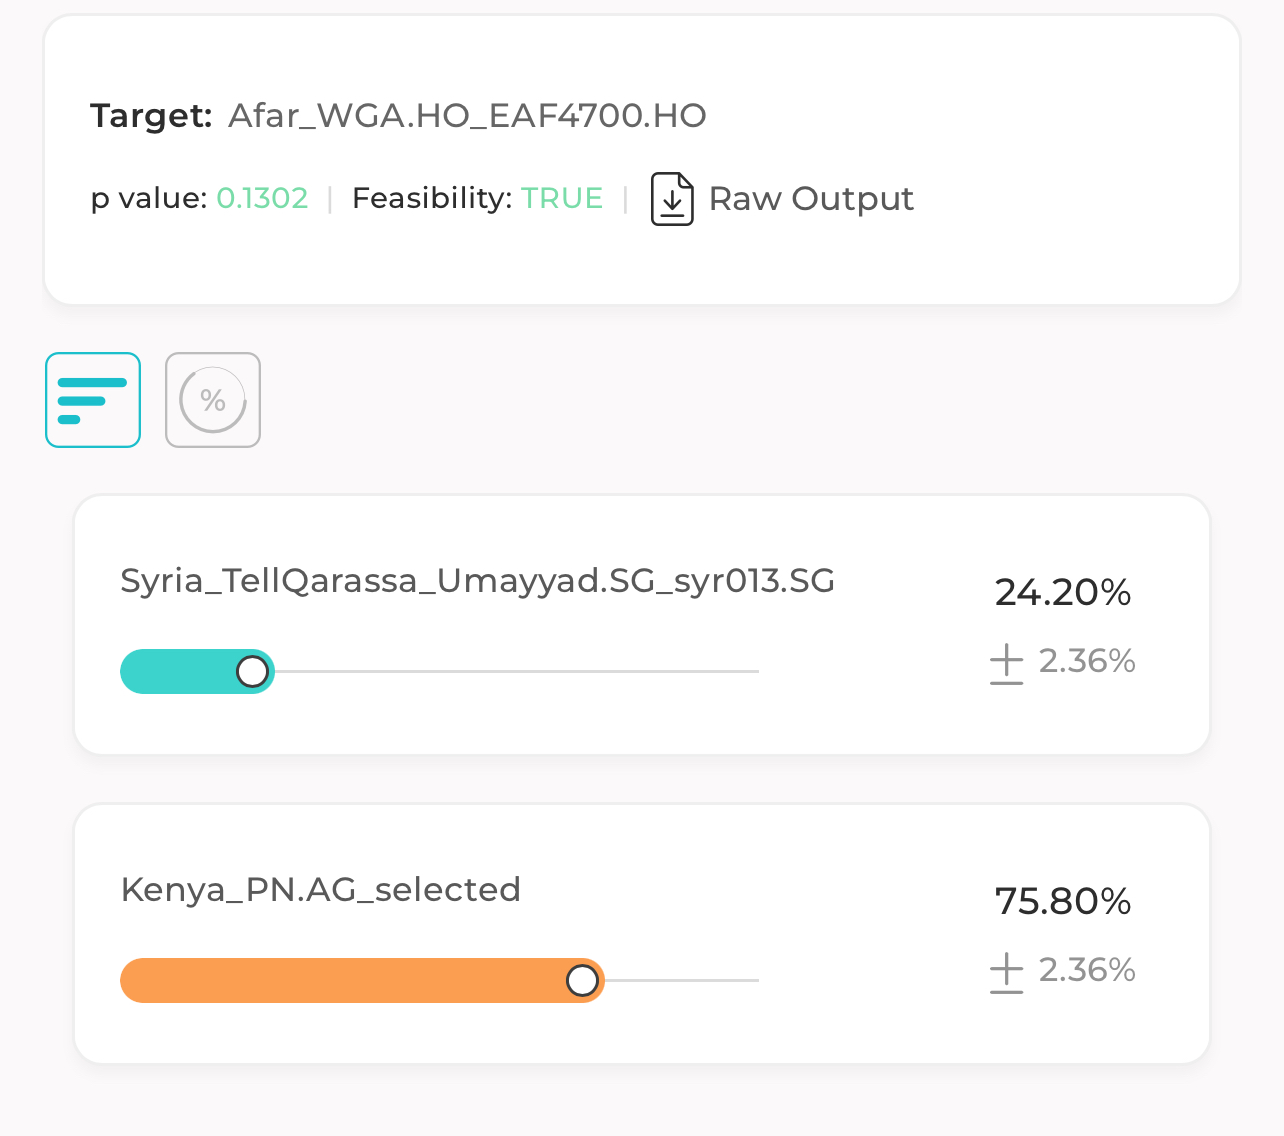Viewport: 1284px width, 1136px height.
Task: Click the target name Afar_WGA.HO_EAF4700.HO
Action: pyautogui.click(x=467, y=116)
